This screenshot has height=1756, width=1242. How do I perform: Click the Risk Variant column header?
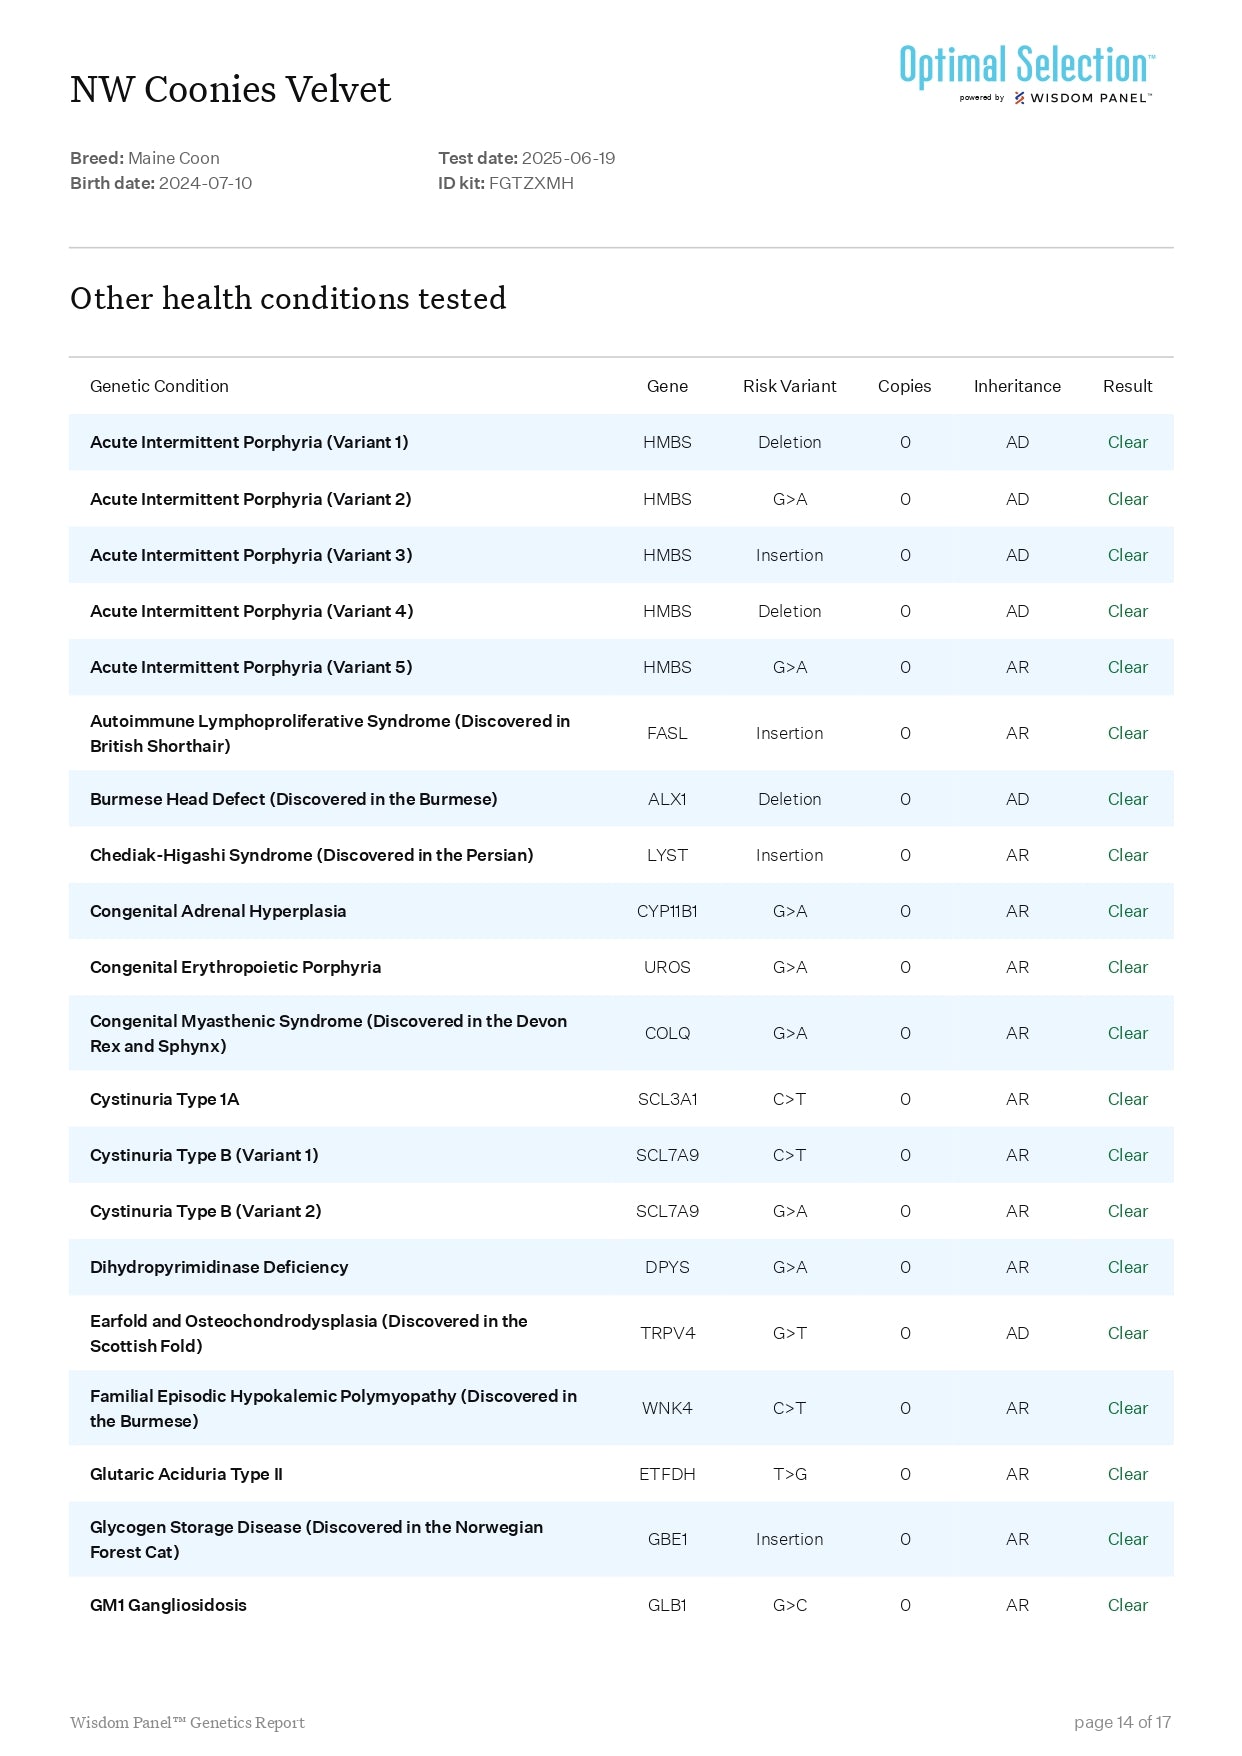click(789, 386)
